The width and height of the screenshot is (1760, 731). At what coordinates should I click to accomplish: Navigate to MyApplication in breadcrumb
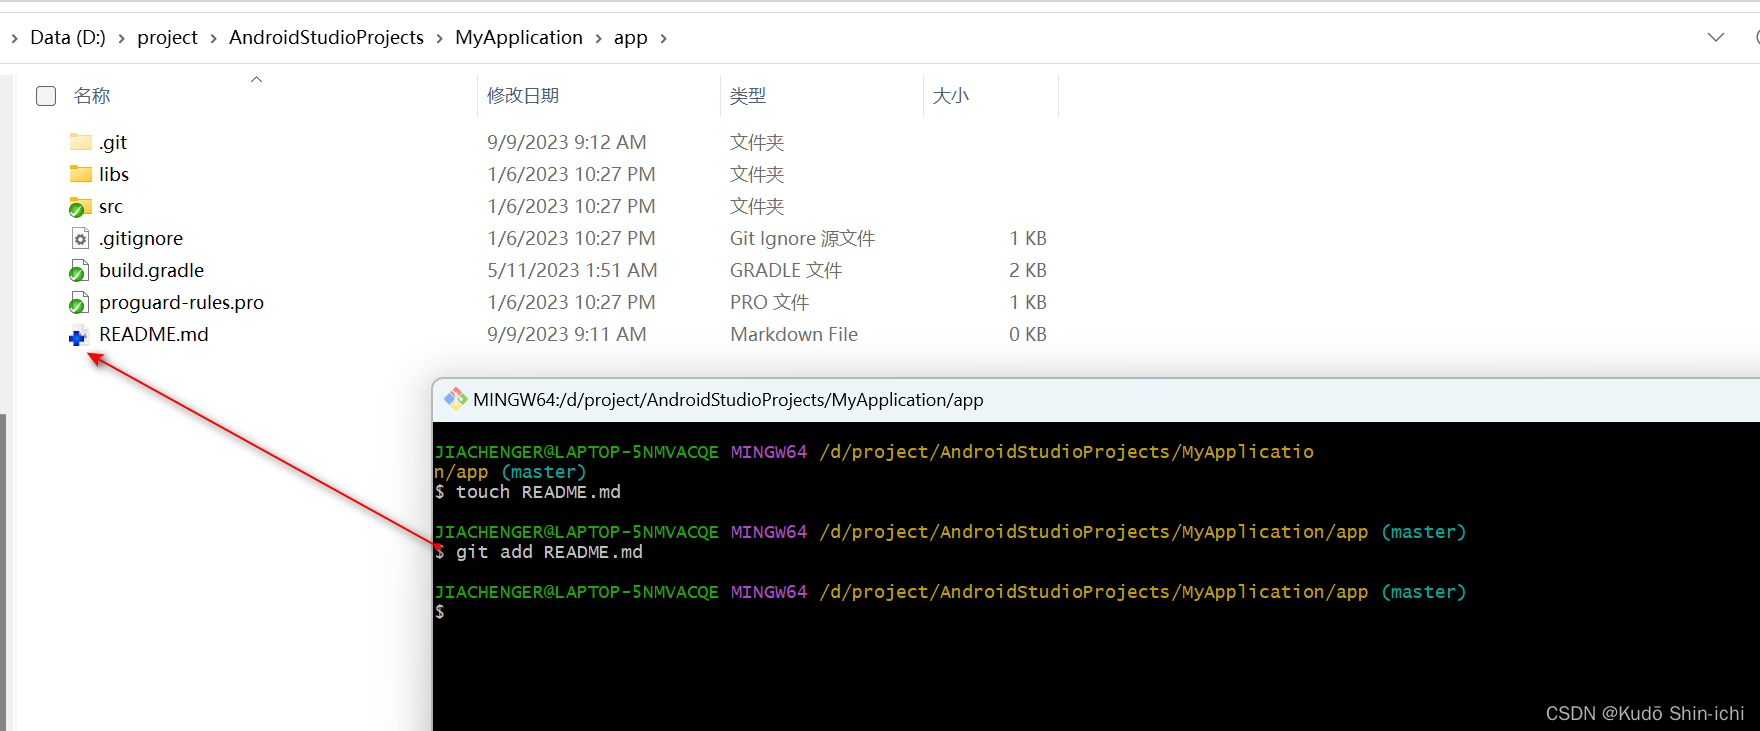pyautogui.click(x=518, y=37)
